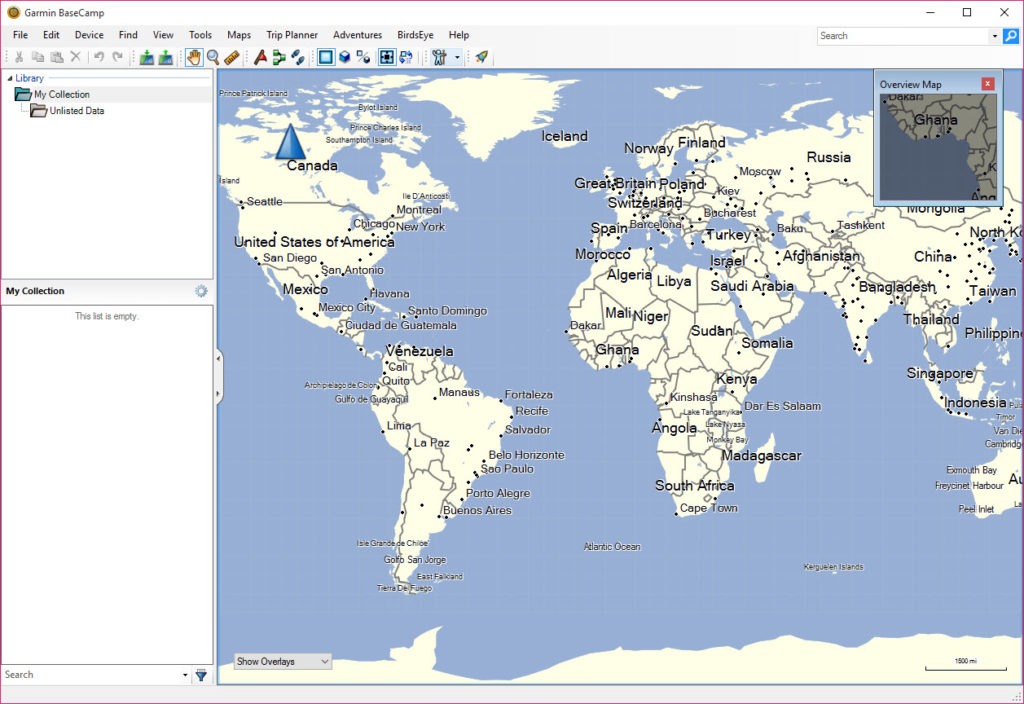The height and width of the screenshot is (704, 1024).
Task: Click the Cut scissors icon
Action: 19,57
